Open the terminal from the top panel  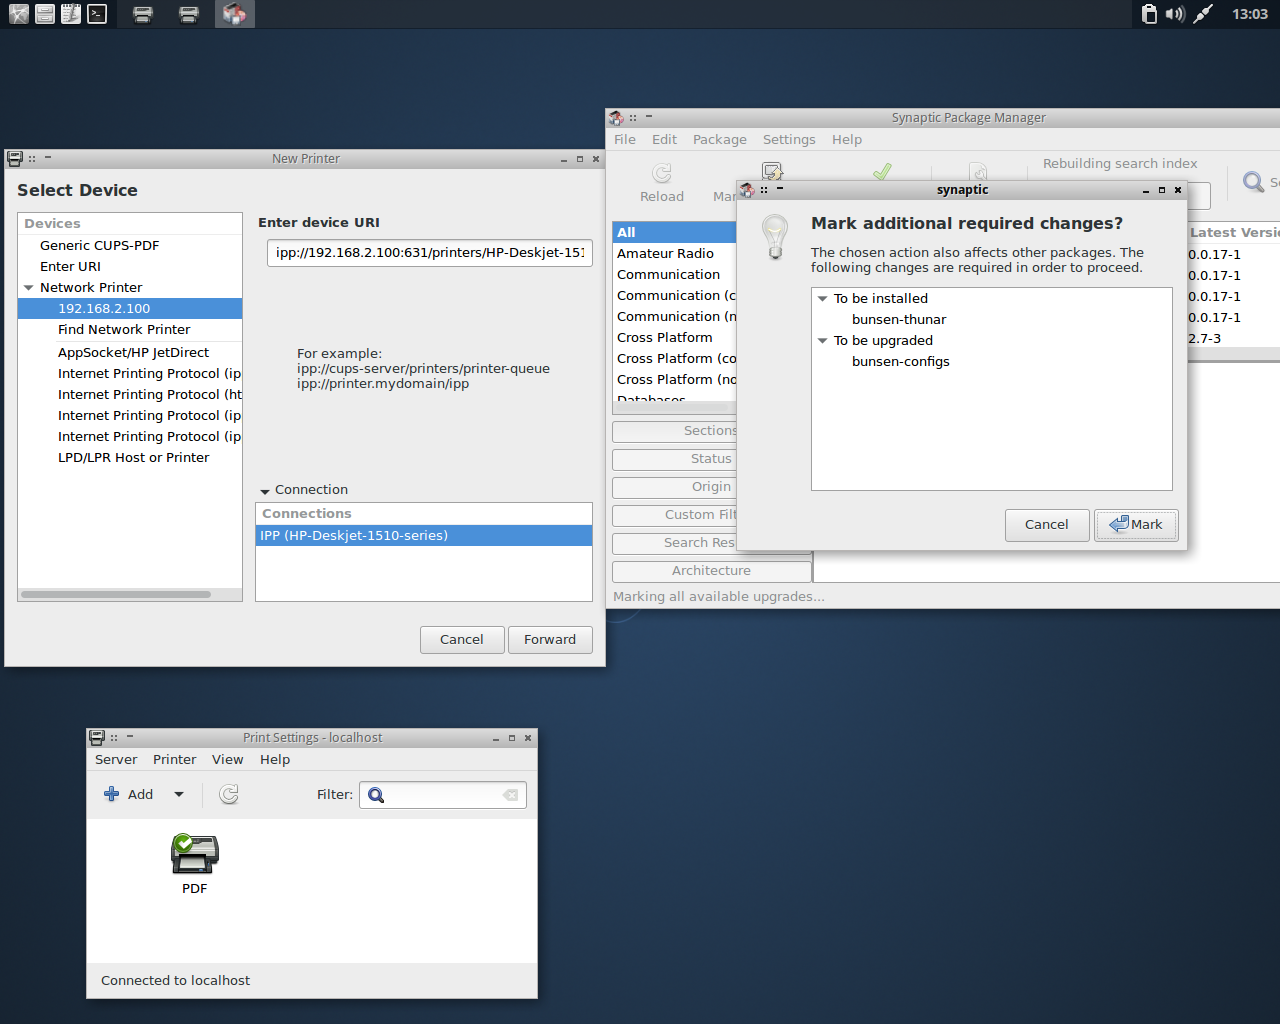[x=97, y=14]
